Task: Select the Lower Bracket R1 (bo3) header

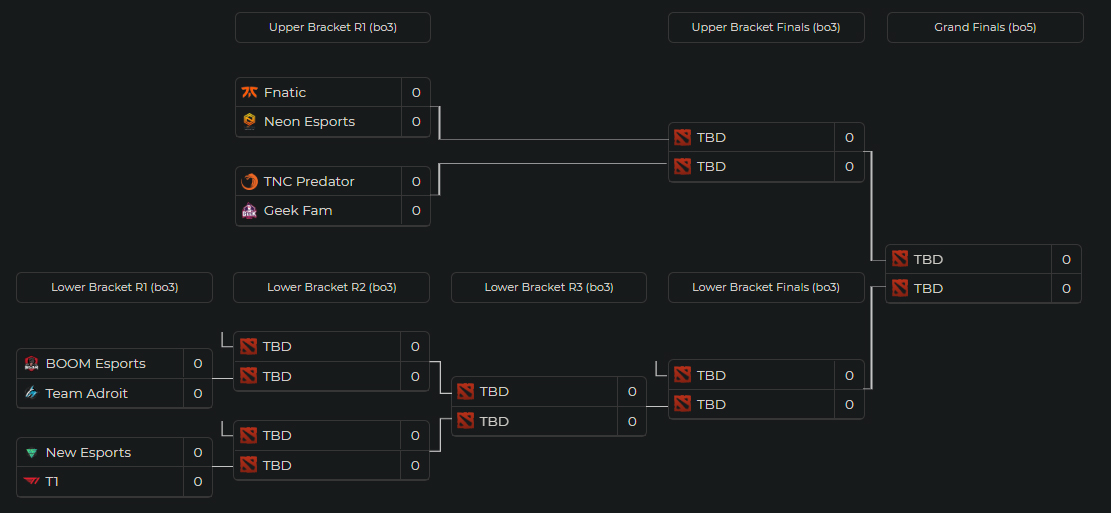Action: click(x=115, y=287)
